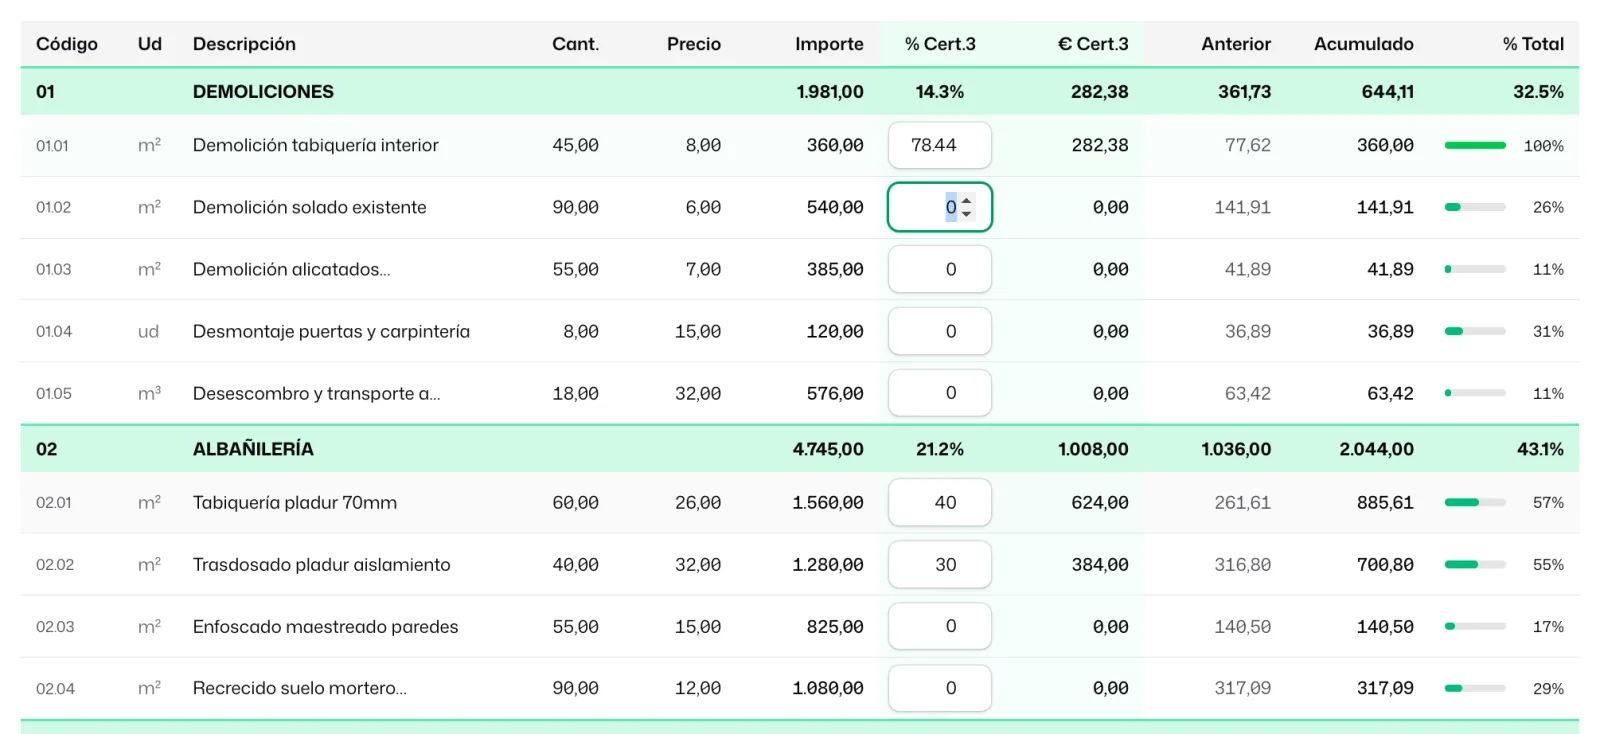Click the progress bar for Demolición tabiquería interior
Viewport: 1600px width, 734px height.
click(1475, 146)
